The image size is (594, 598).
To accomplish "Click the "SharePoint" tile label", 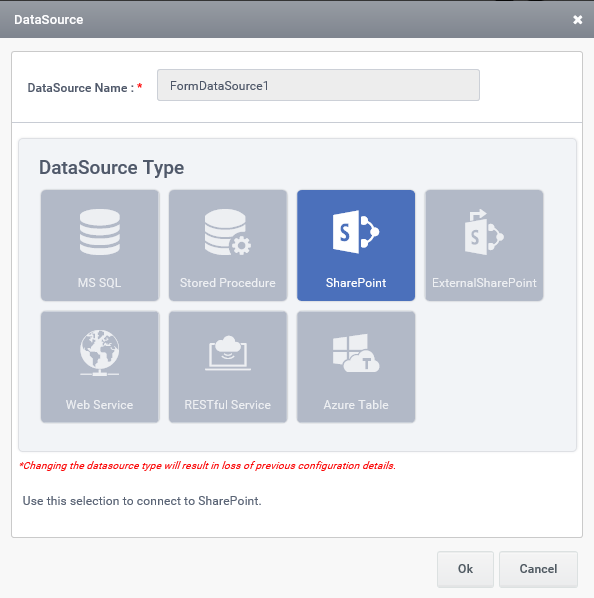I will pyautogui.click(x=356, y=283).
